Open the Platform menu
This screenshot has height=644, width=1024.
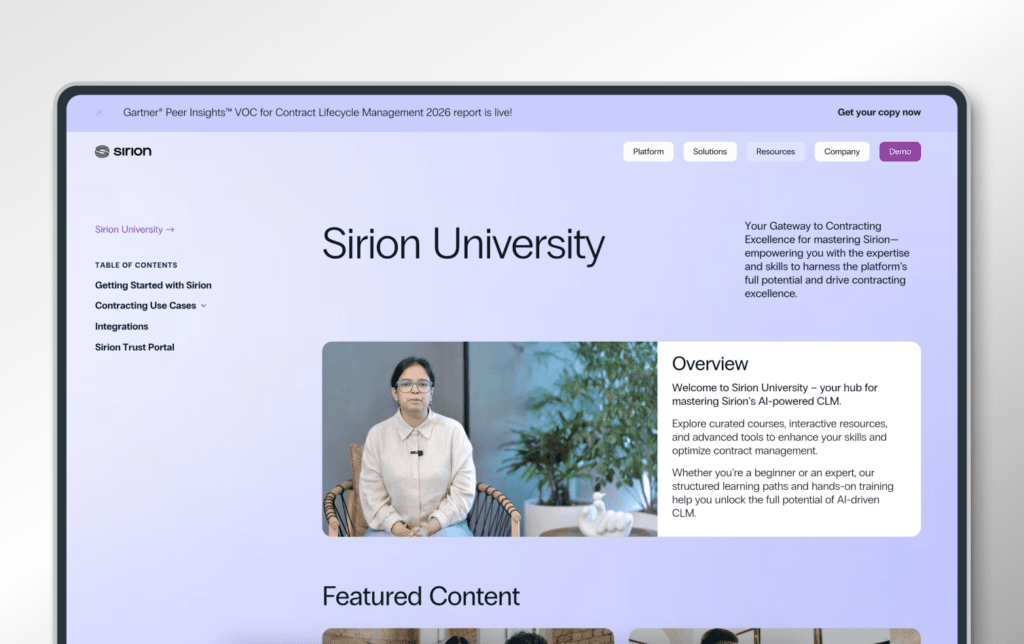pyautogui.click(x=648, y=152)
